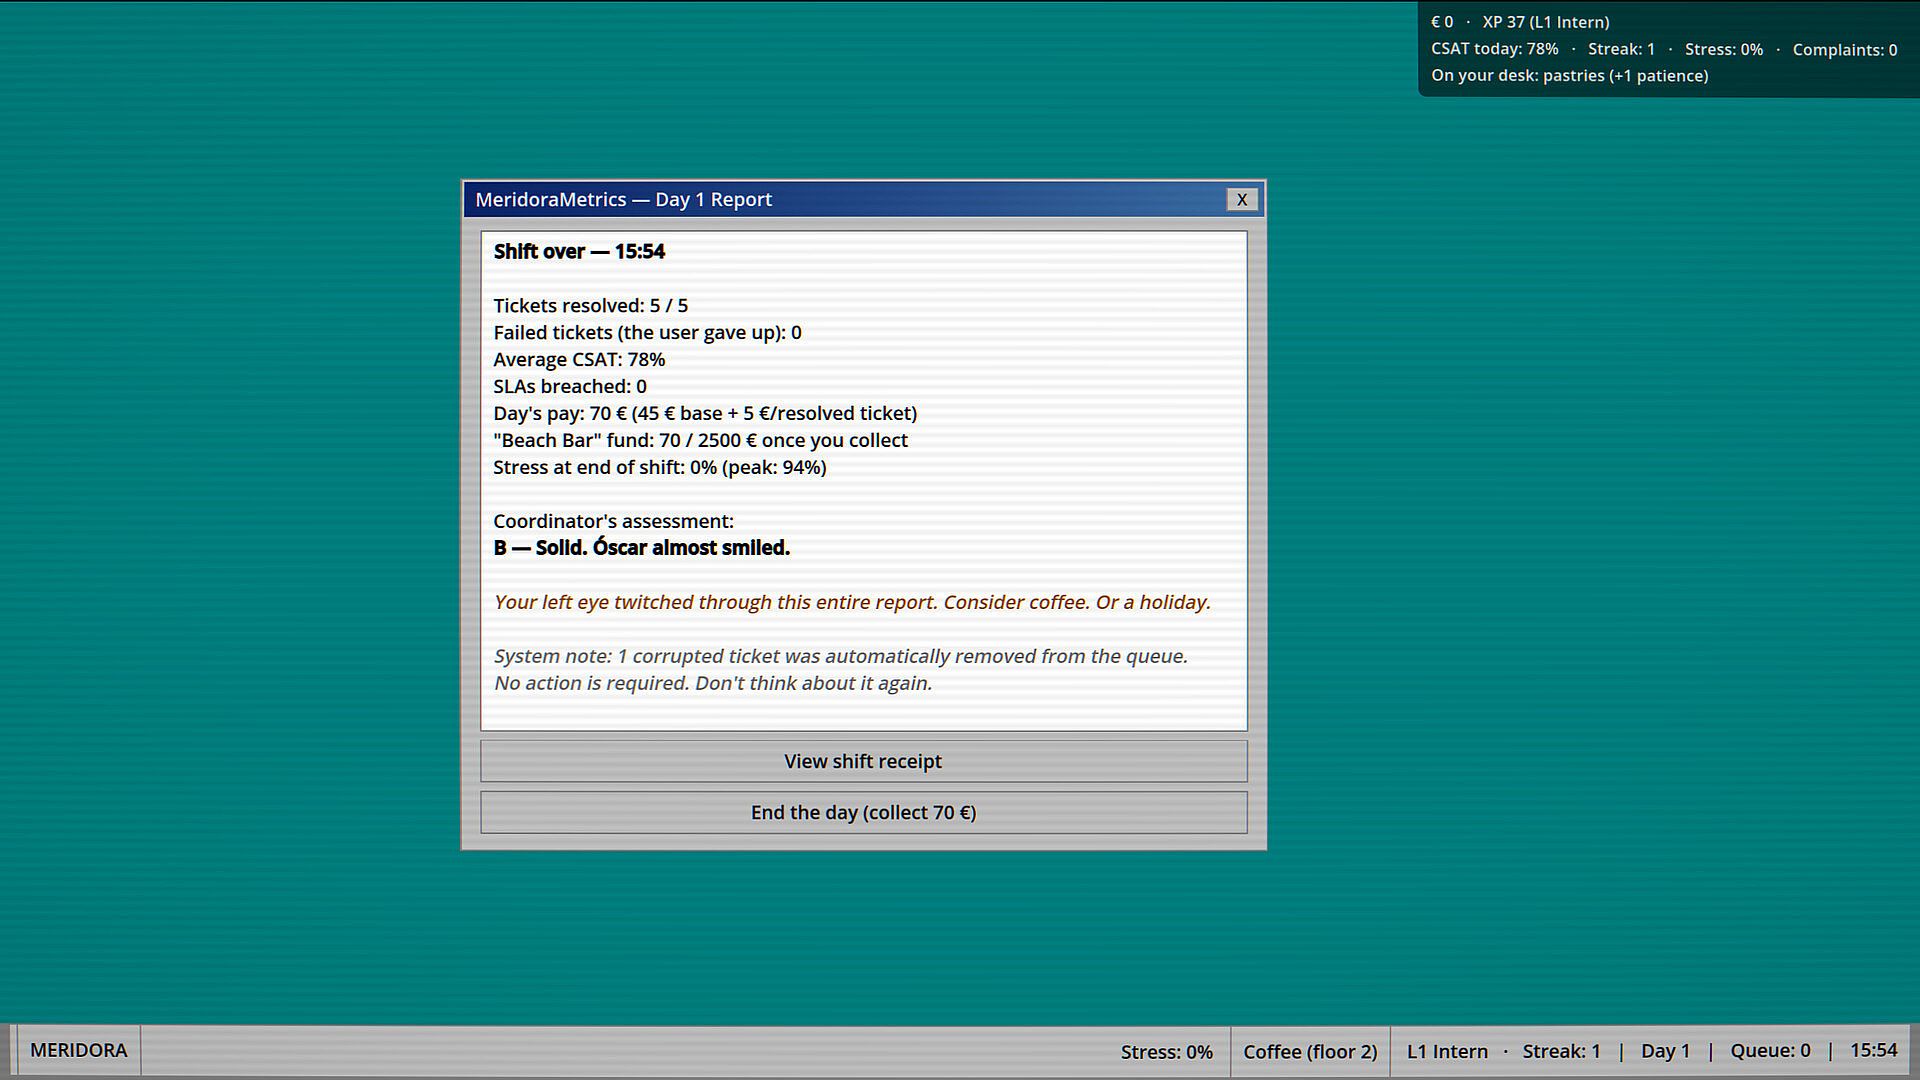The image size is (1920, 1080).
Task: Click the System note about the corrupted ticket
Action: [840, 669]
